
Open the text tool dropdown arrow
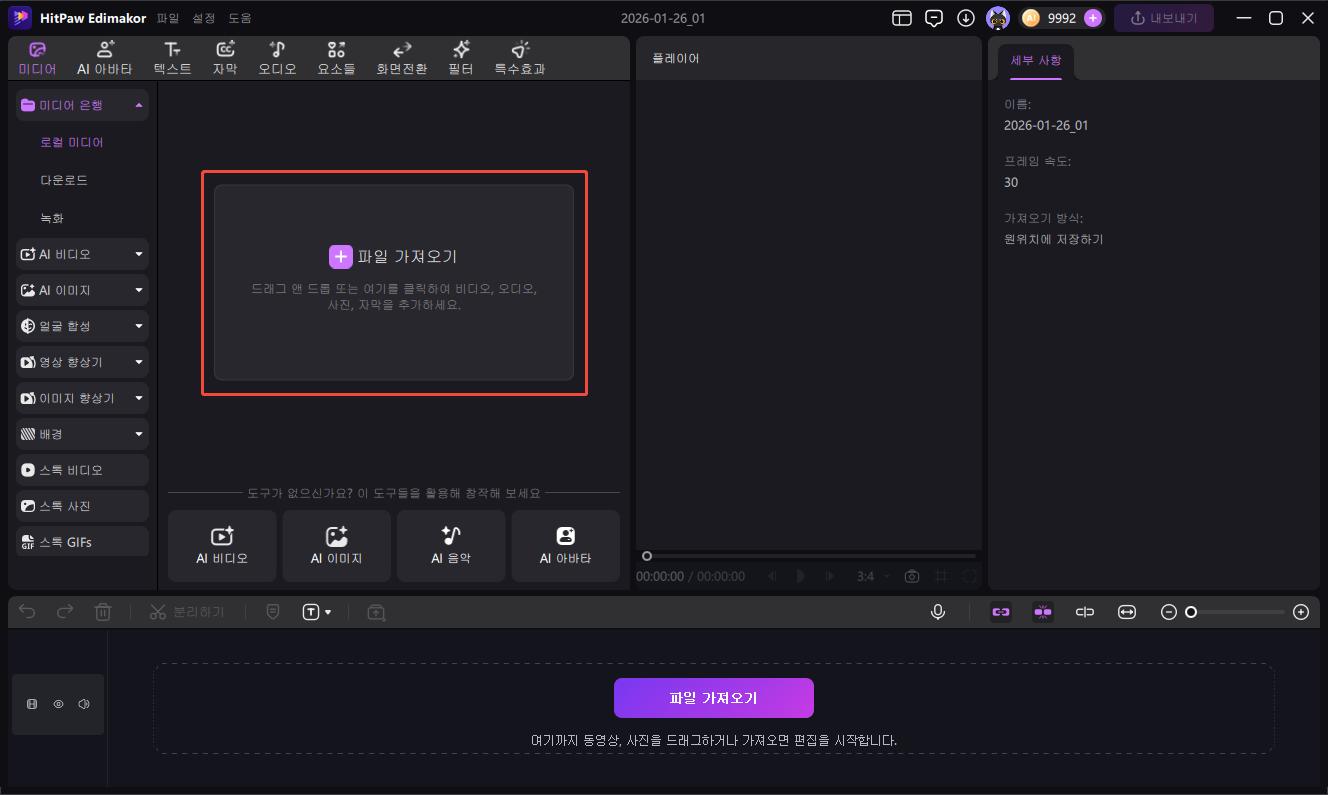[328, 612]
